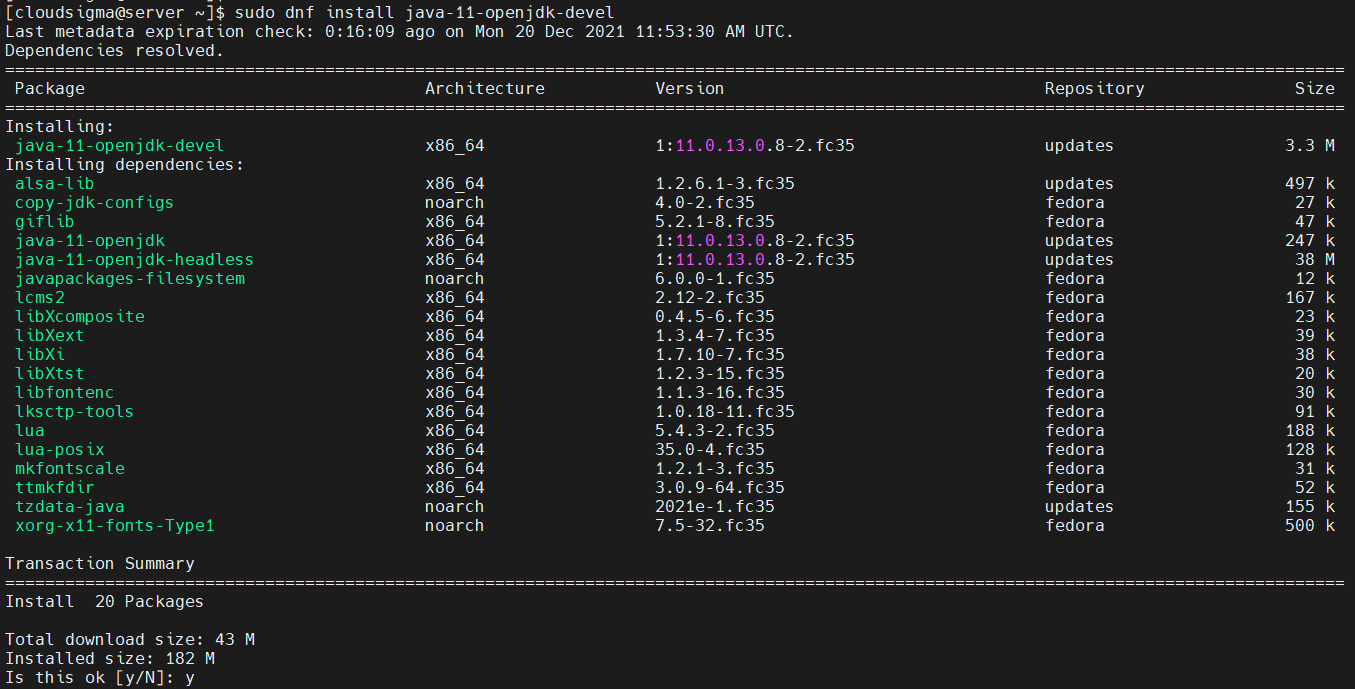Click version 7.5-32.fc35 text
The width and height of the screenshot is (1355, 689).
(x=710, y=526)
